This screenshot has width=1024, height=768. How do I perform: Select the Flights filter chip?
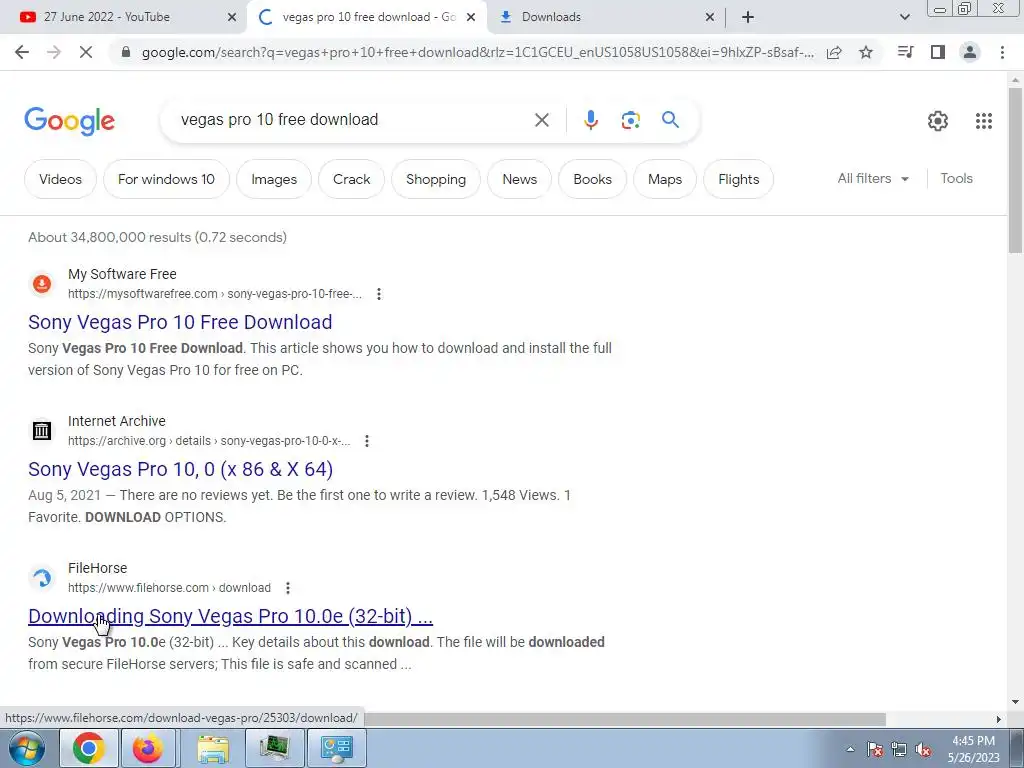pyautogui.click(x=739, y=179)
